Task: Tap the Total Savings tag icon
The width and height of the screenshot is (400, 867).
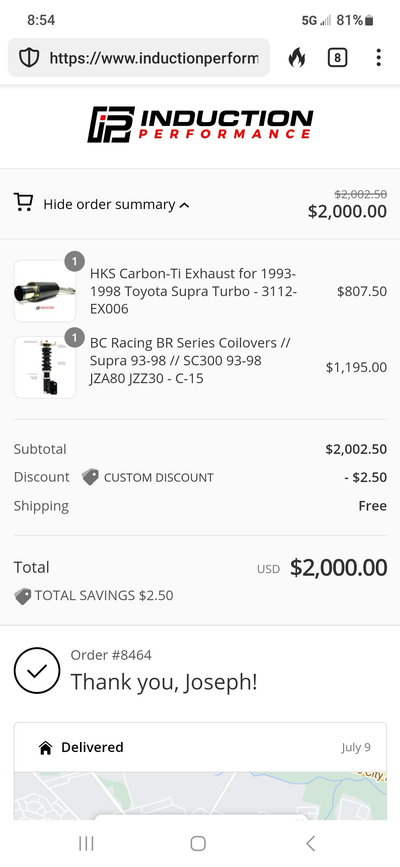Action: point(23,596)
